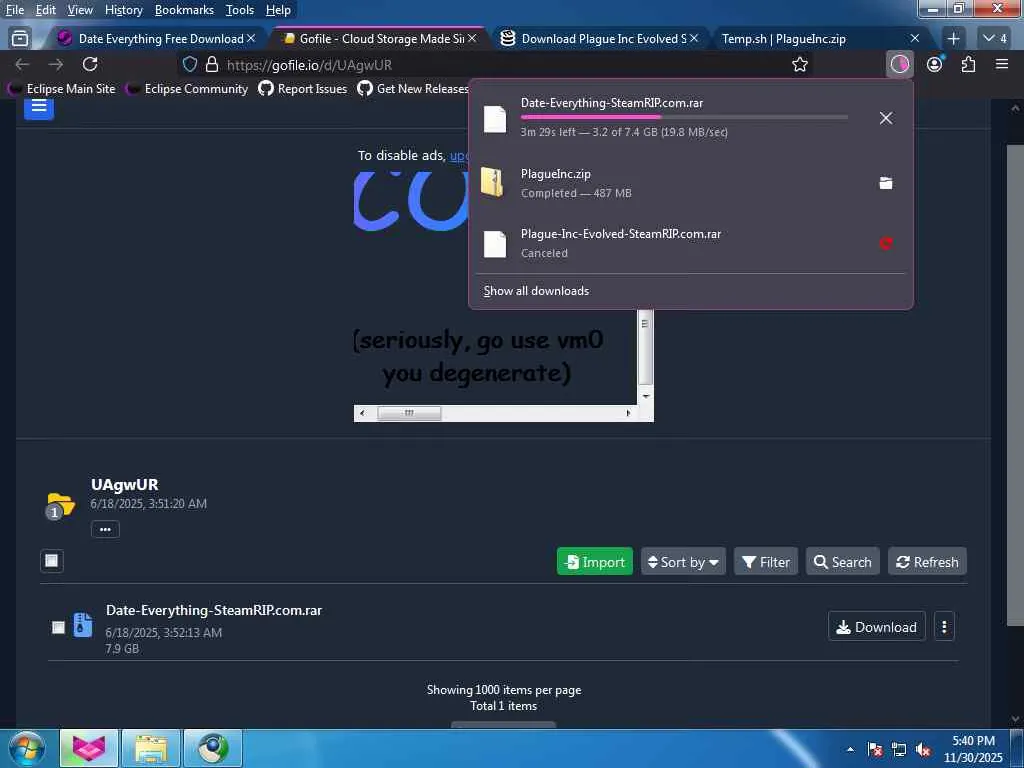Open the Edit menu
This screenshot has width=1024, height=768.
(x=45, y=10)
